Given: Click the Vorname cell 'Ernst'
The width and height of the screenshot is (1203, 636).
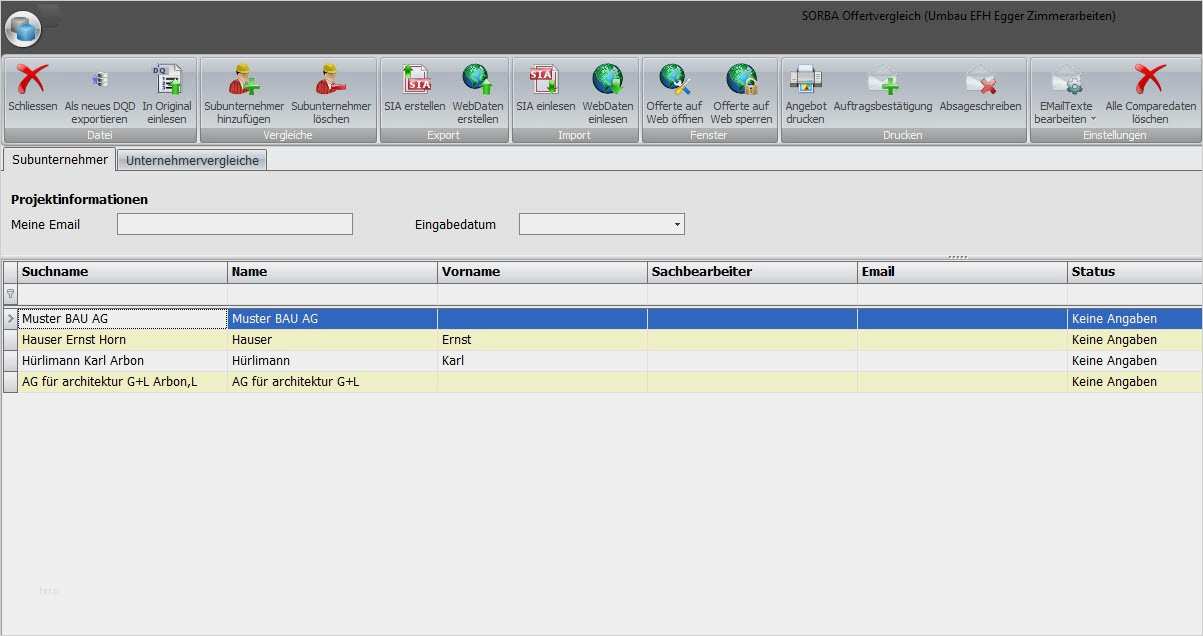Looking at the screenshot, I should tap(543, 339).
